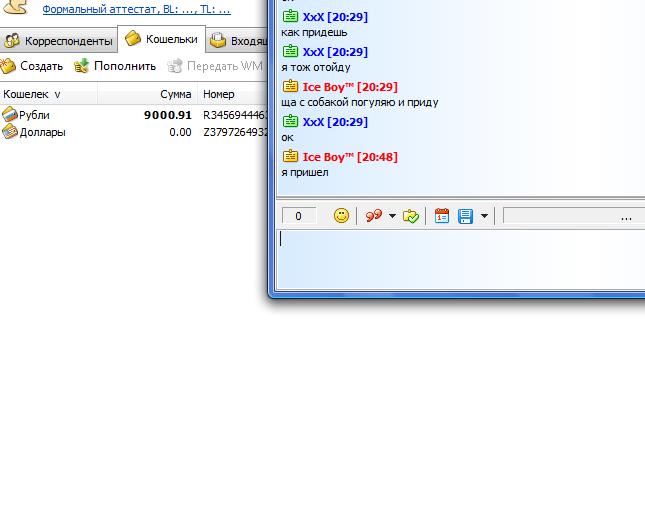
Task: Click the 0.00 dollar balance
Action: [180, 132]
